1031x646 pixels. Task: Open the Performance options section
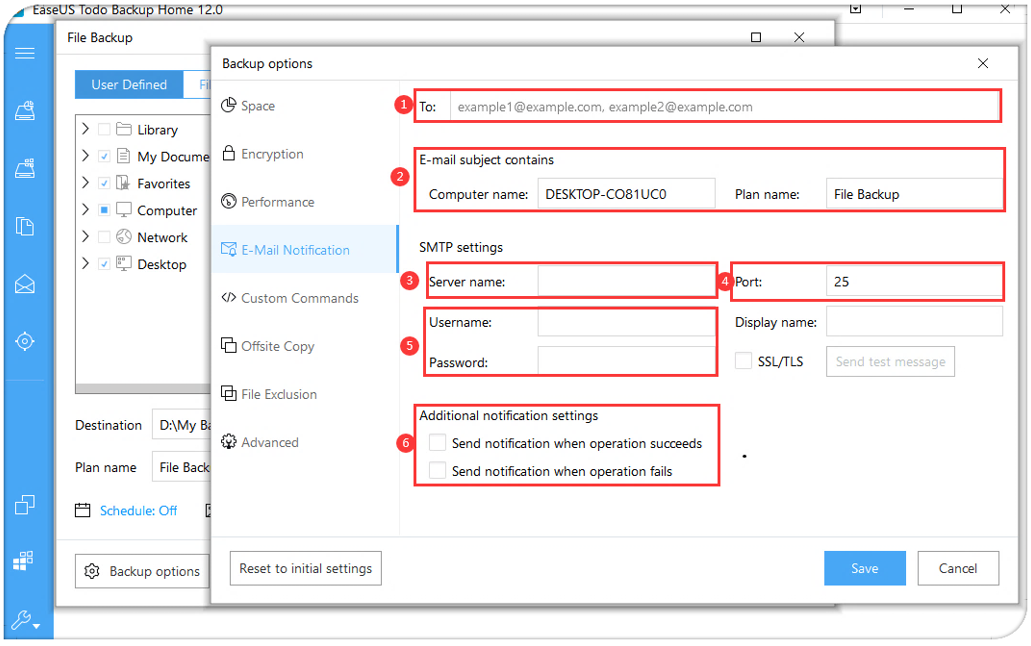point(305,201)
